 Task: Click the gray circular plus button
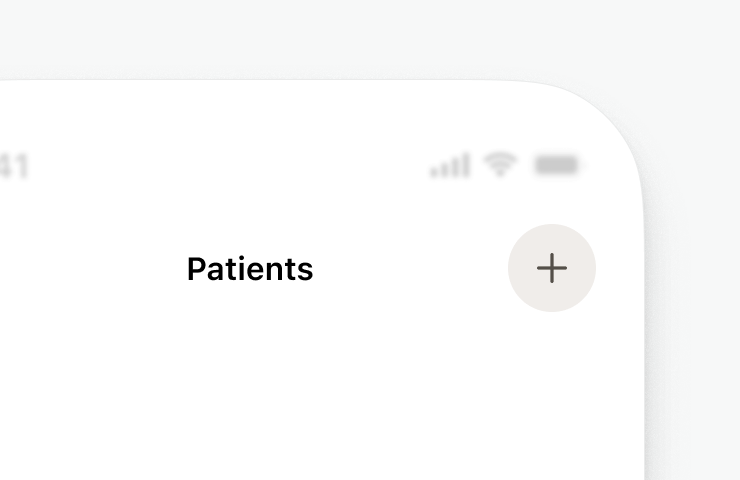click(x=552, y=268)
